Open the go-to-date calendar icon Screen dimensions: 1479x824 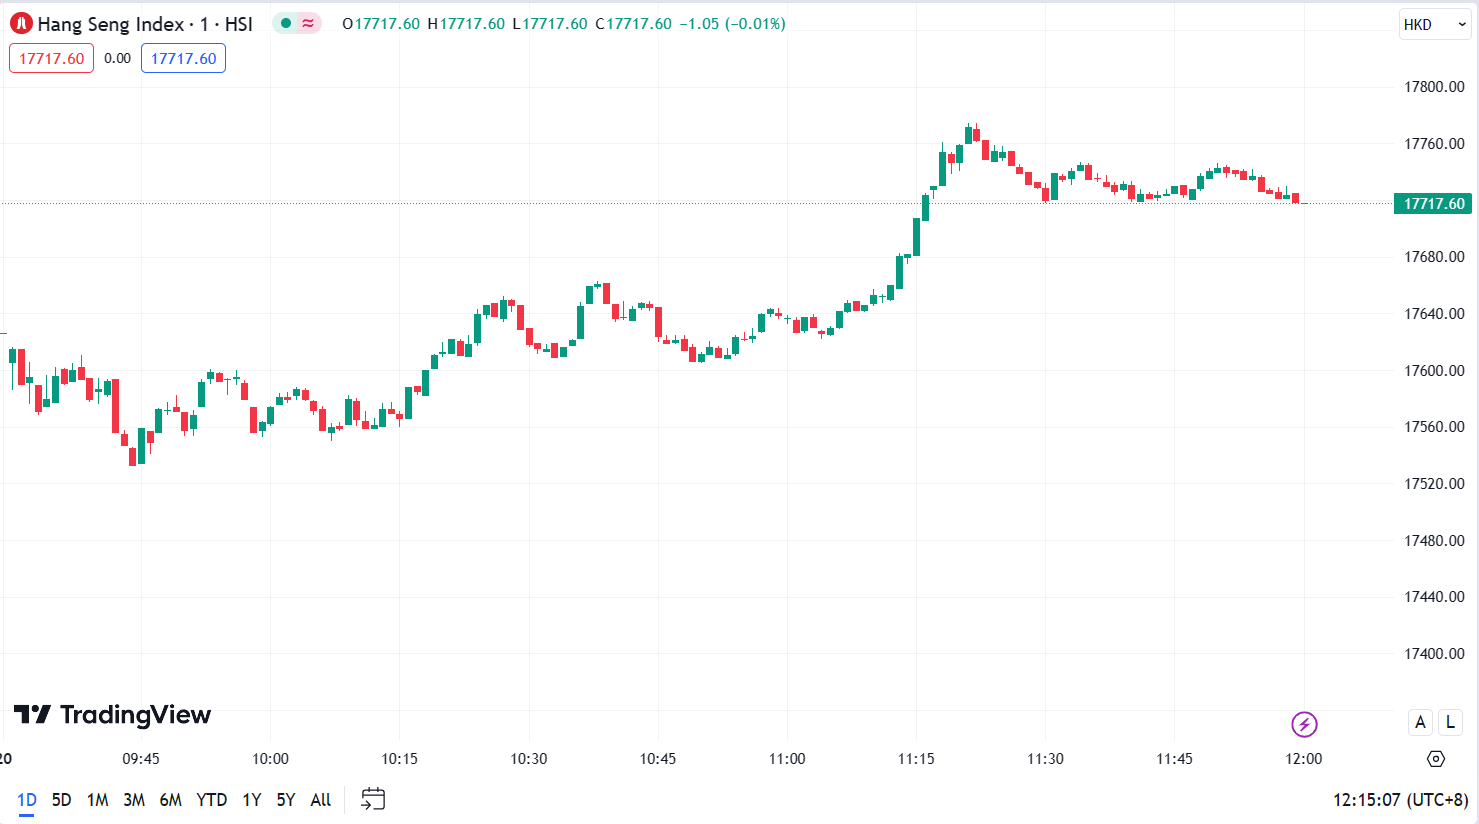tap(373, 799)
